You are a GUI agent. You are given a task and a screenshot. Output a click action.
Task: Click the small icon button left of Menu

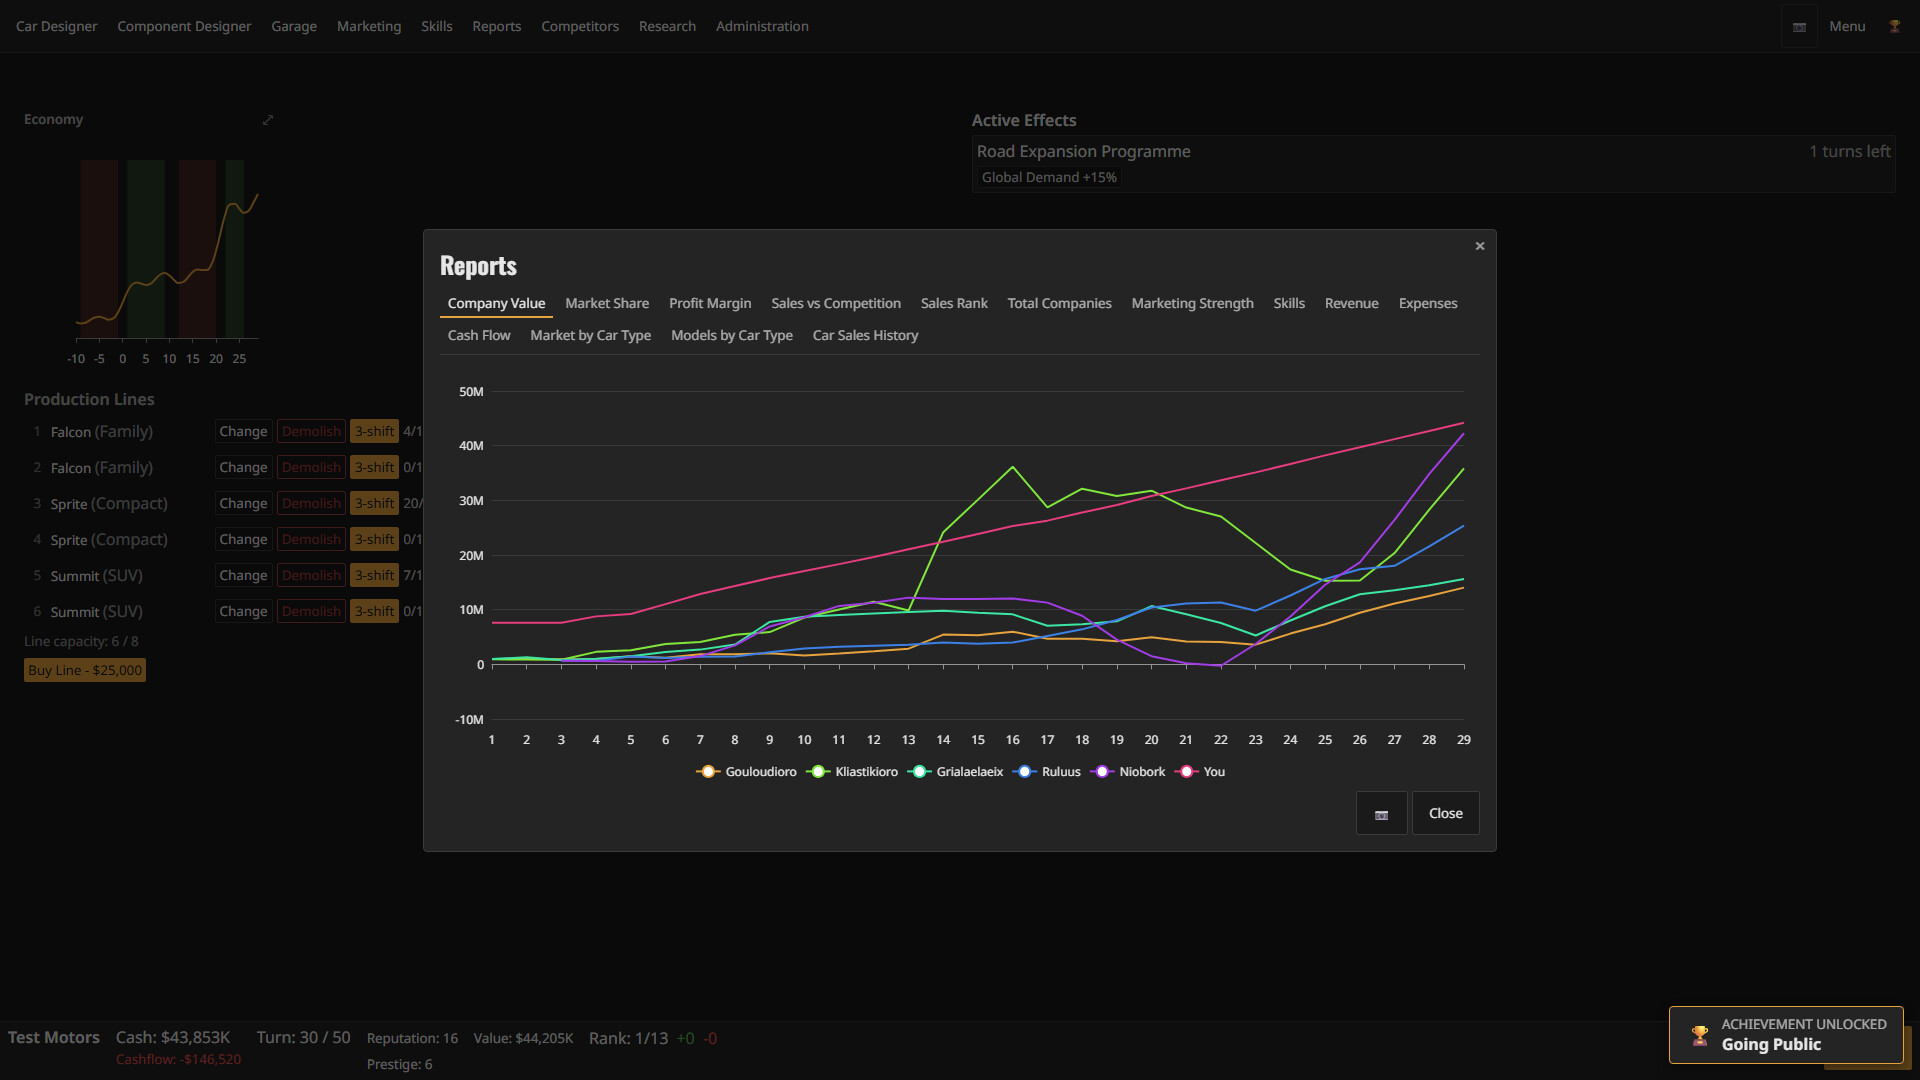(1799, 26)
